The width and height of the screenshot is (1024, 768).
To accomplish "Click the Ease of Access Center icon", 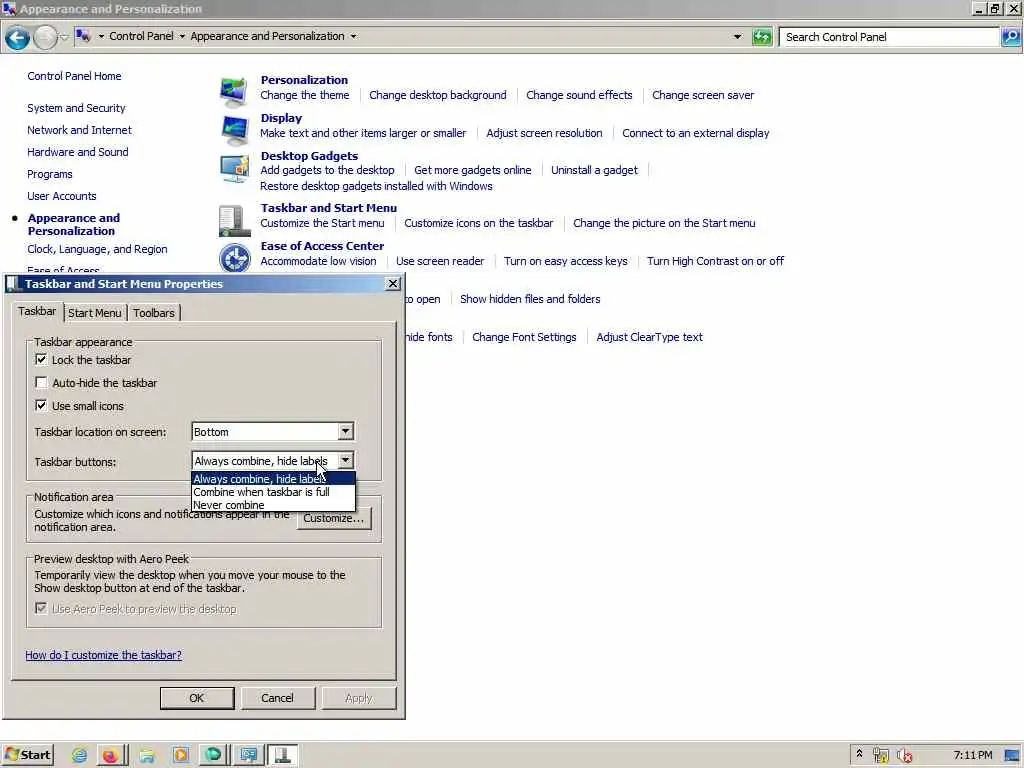I will [234, 258].
